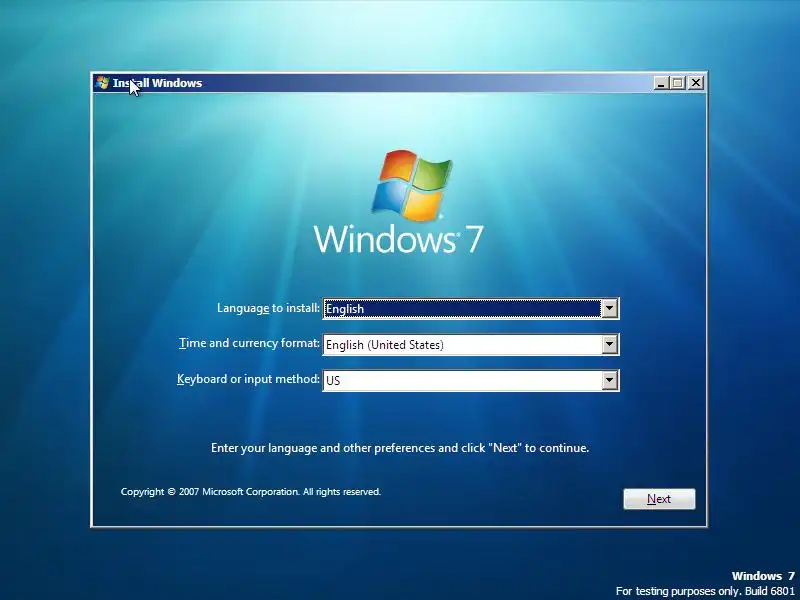Open the Time and currency format dropdown arrow
Image resolution: width=800 pixels, height=600 pixels.
[x=609, y=344]
